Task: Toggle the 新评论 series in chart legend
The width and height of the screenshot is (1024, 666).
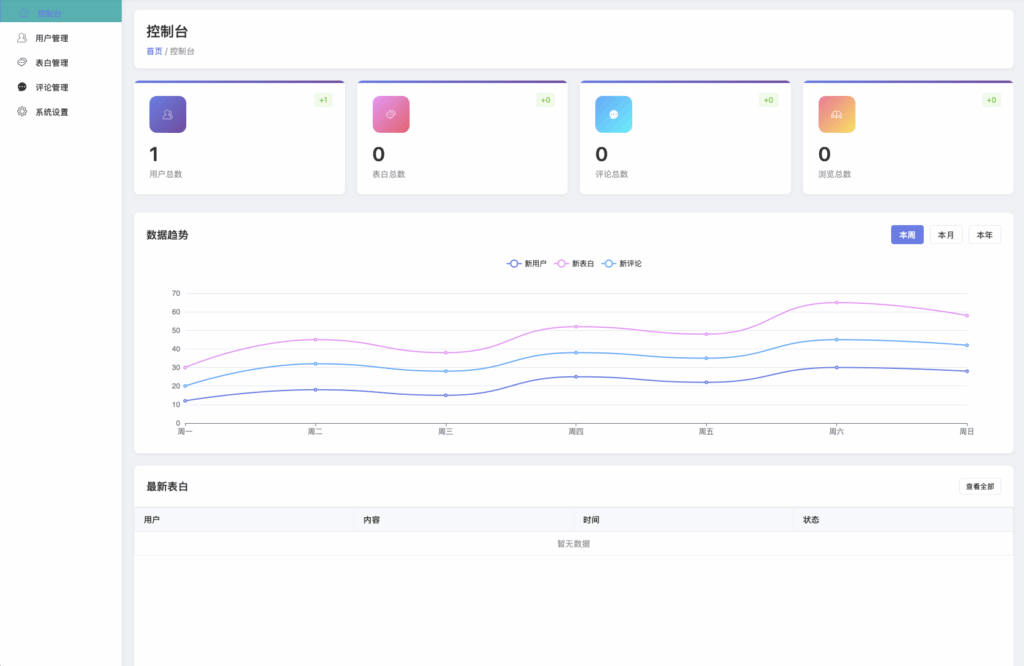Action: pyautogui.click(x=622, y=263)
